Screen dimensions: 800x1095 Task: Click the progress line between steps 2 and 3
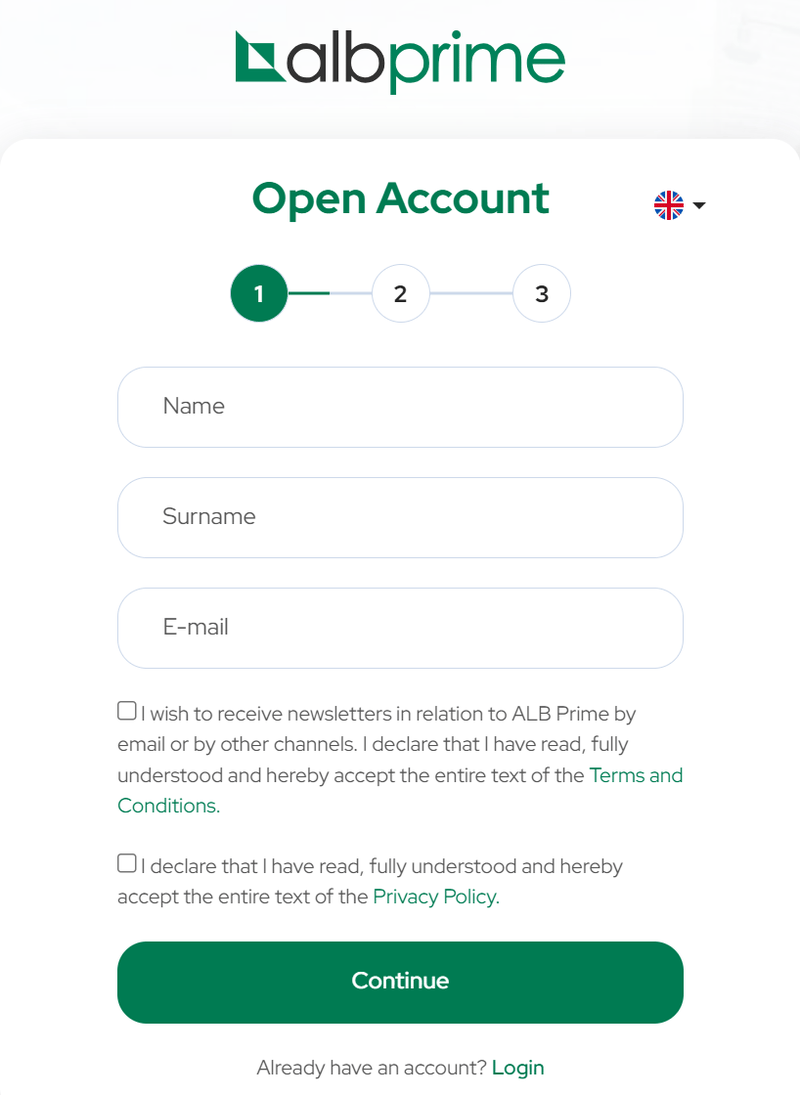(471, 293)
